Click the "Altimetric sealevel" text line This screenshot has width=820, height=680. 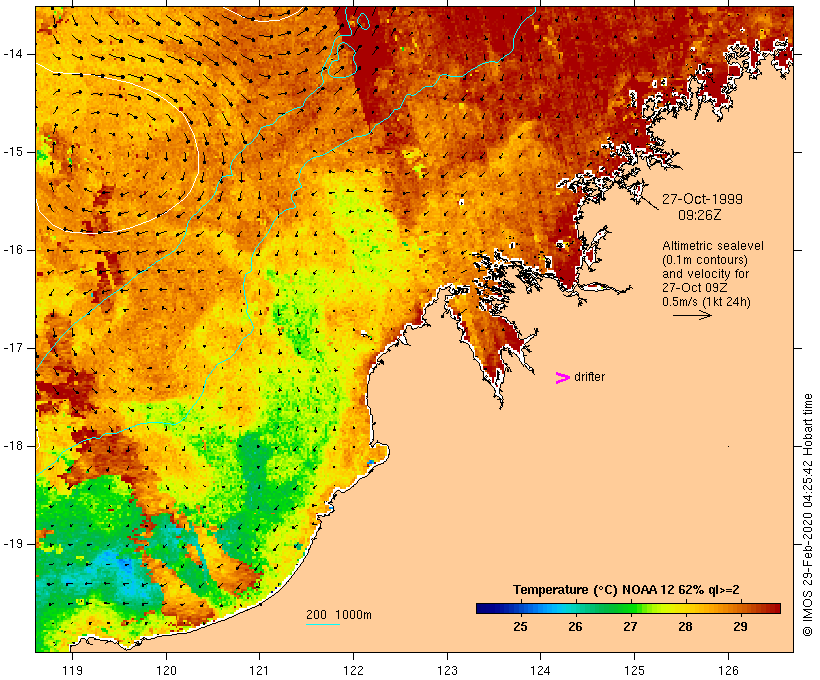[x=713, y=245]
